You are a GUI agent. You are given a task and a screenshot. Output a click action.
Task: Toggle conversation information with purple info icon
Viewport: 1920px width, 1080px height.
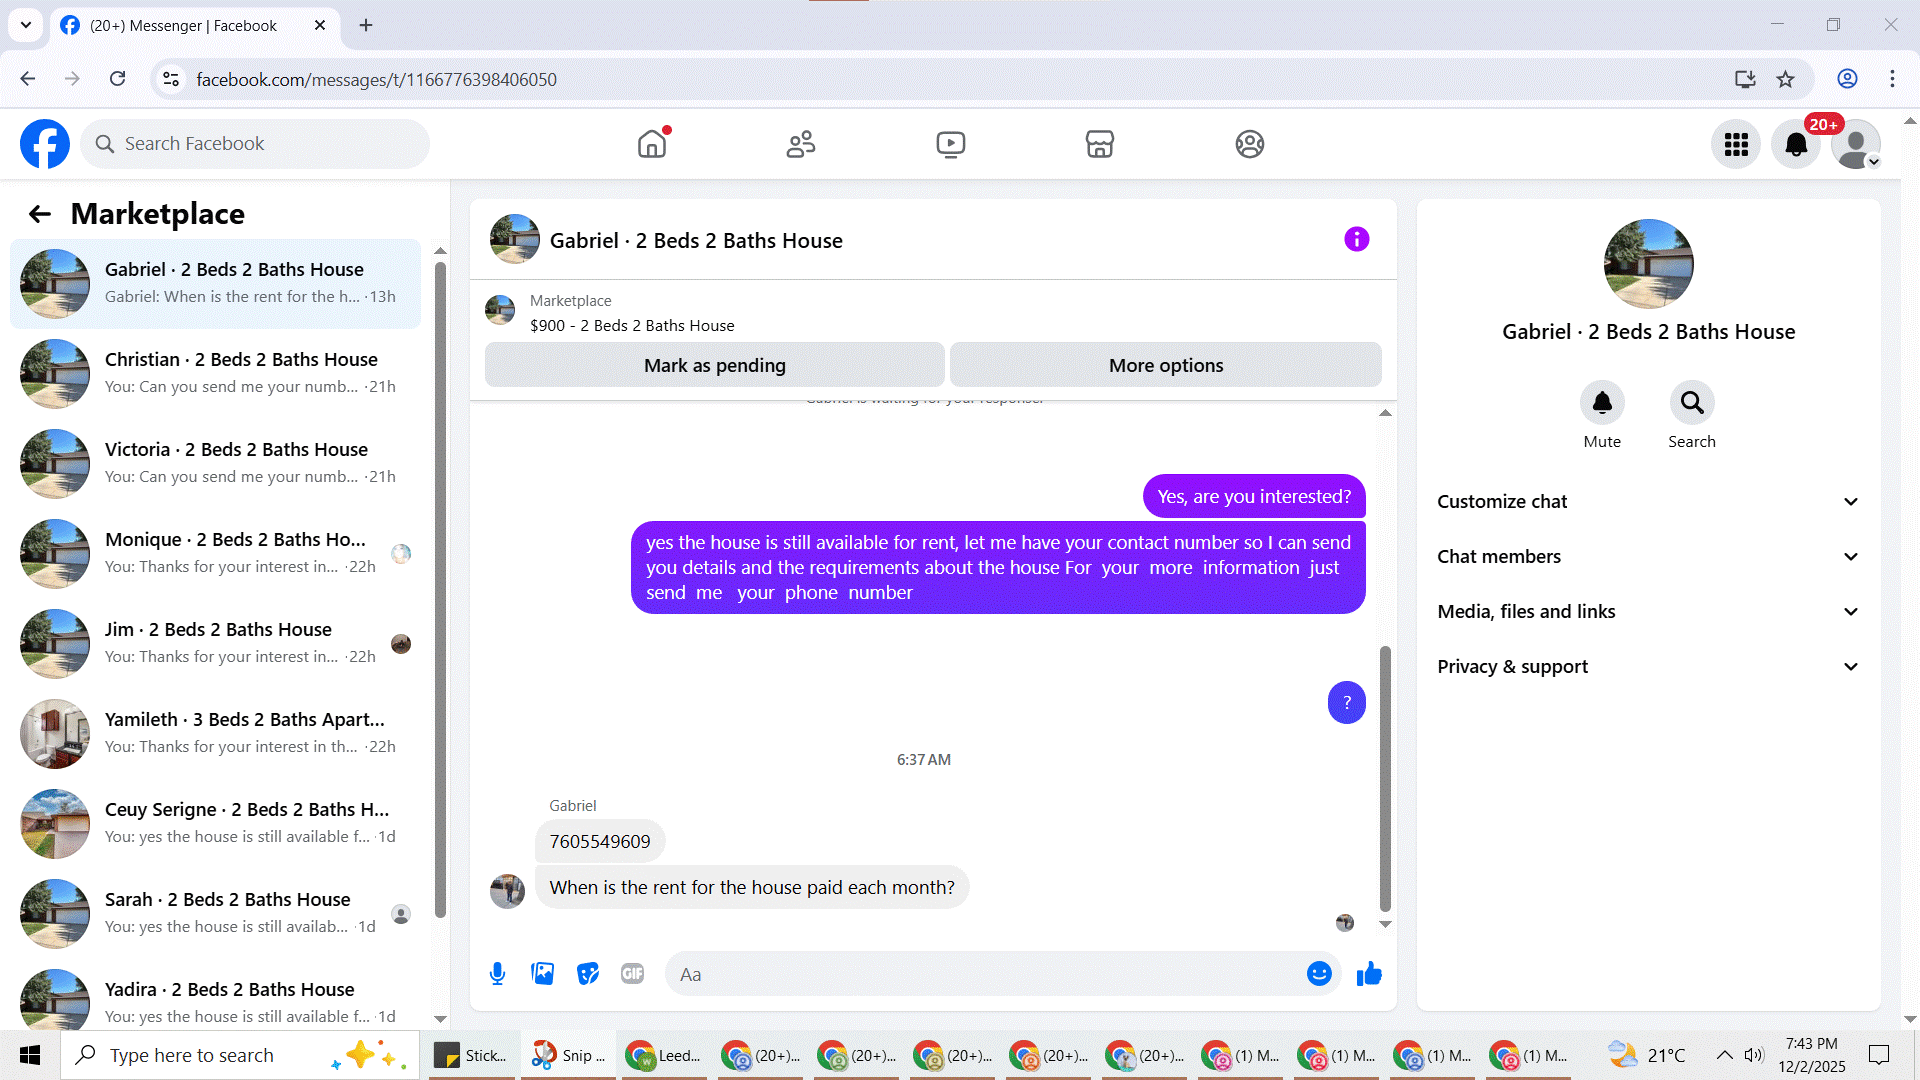tap(1356, 239)
